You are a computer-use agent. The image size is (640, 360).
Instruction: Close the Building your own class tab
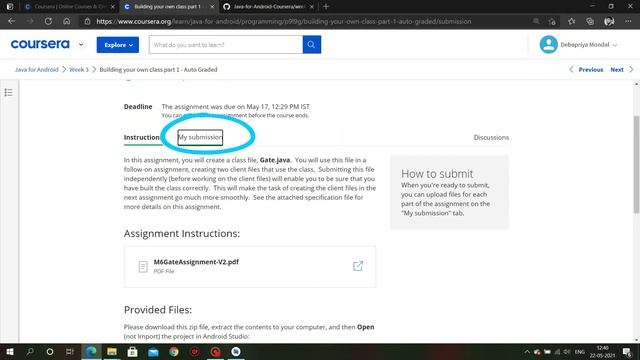[212, 7]
